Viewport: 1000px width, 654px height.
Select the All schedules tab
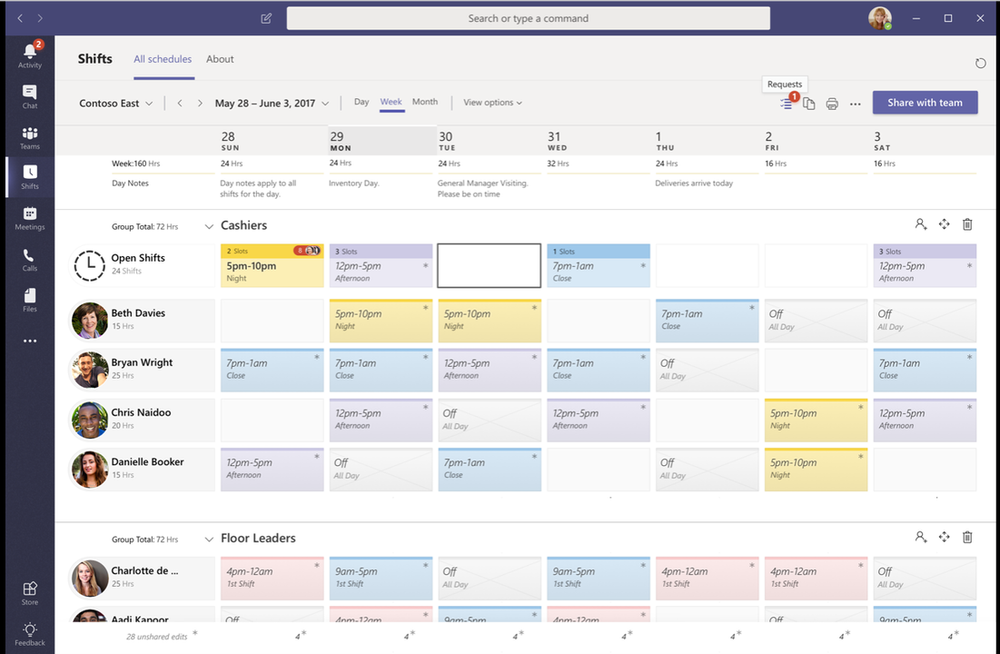163,59
